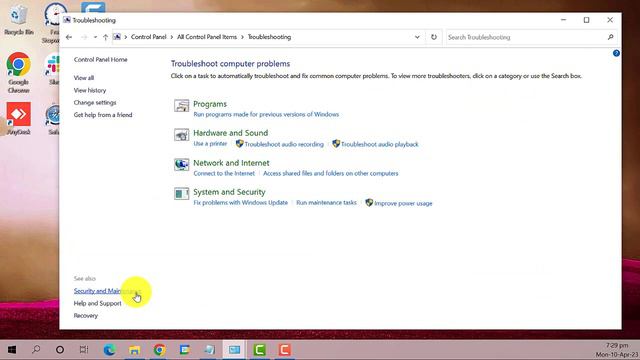This screenshot has height=360, width=640.
Task: Select Control Panel breadcrumb
Action: [149, 37]
